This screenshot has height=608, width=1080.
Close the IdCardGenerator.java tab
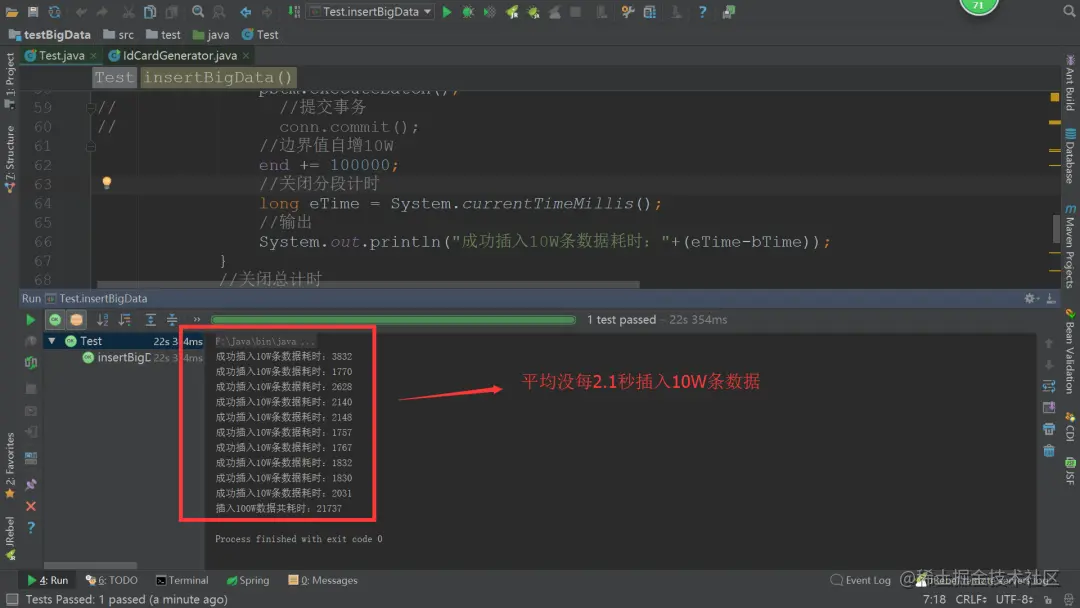(246, 56)
